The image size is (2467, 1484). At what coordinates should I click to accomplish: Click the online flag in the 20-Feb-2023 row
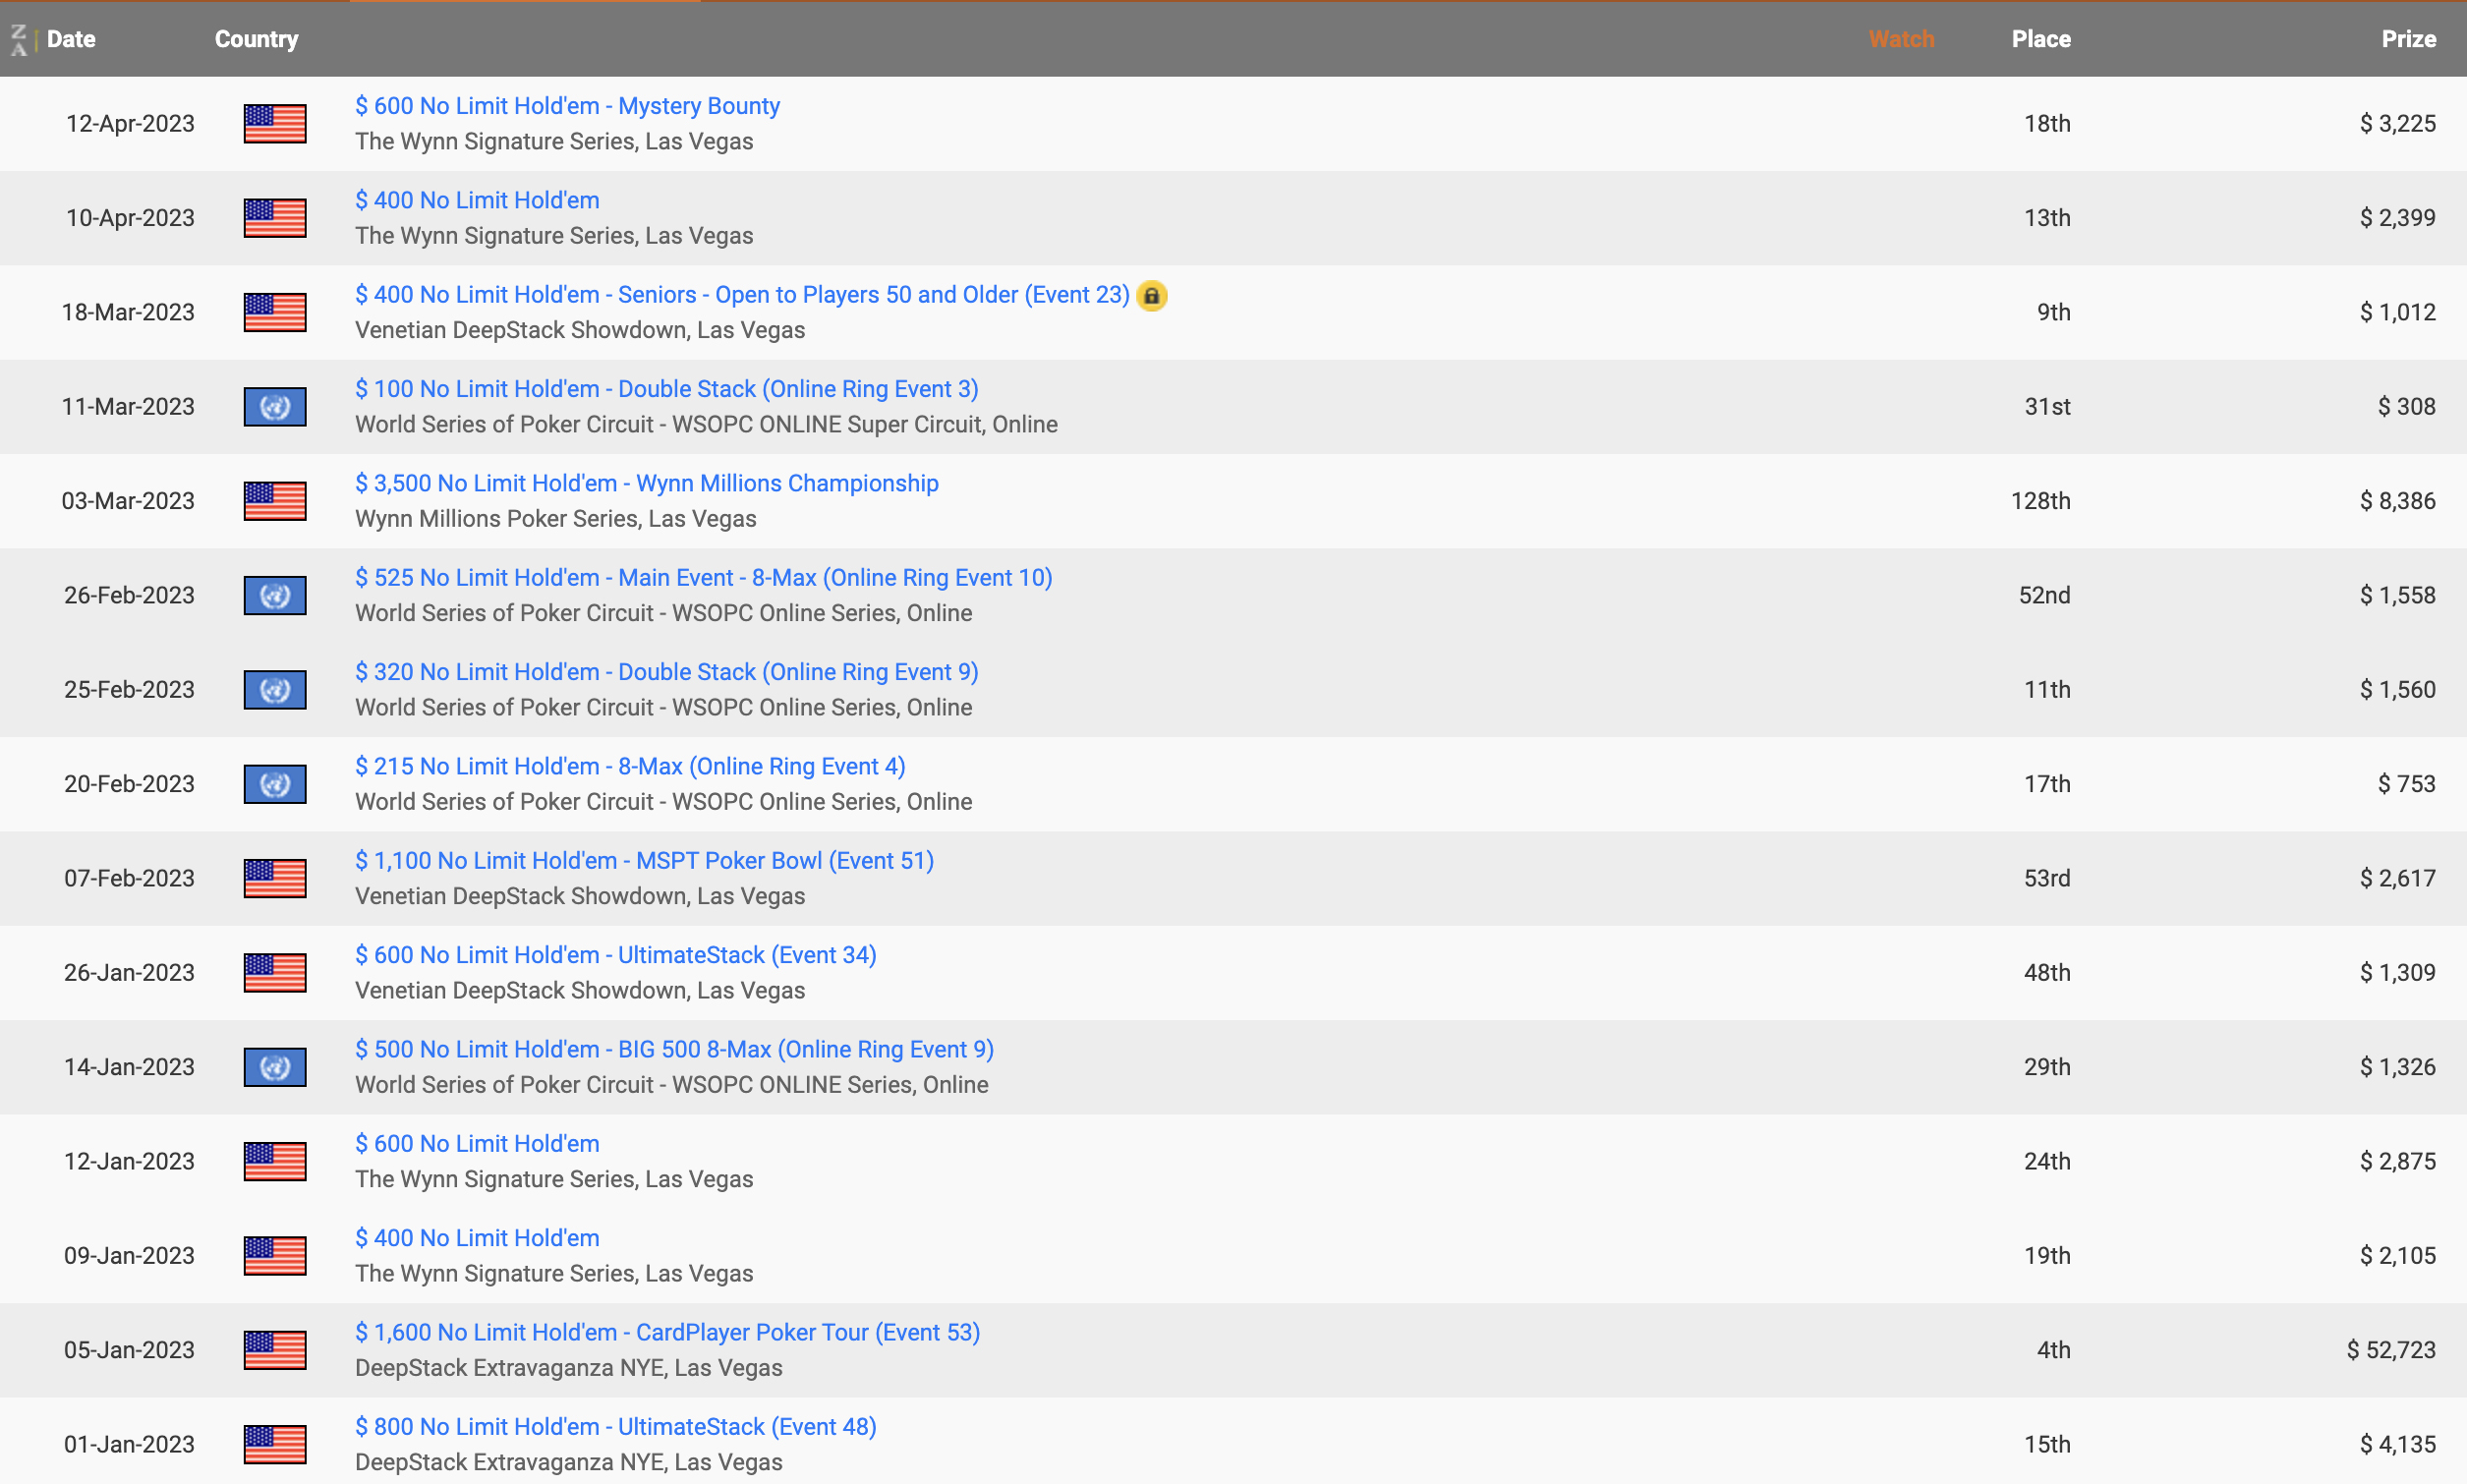pos(275,784)
